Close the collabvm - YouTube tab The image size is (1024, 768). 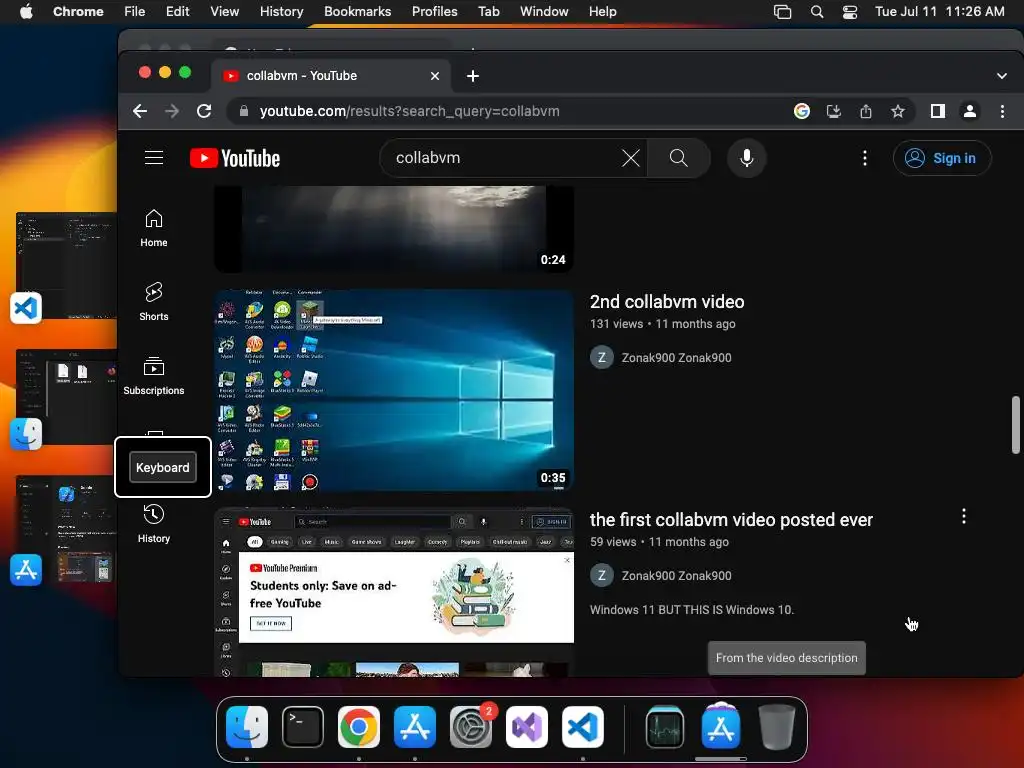tap(435, 76)
